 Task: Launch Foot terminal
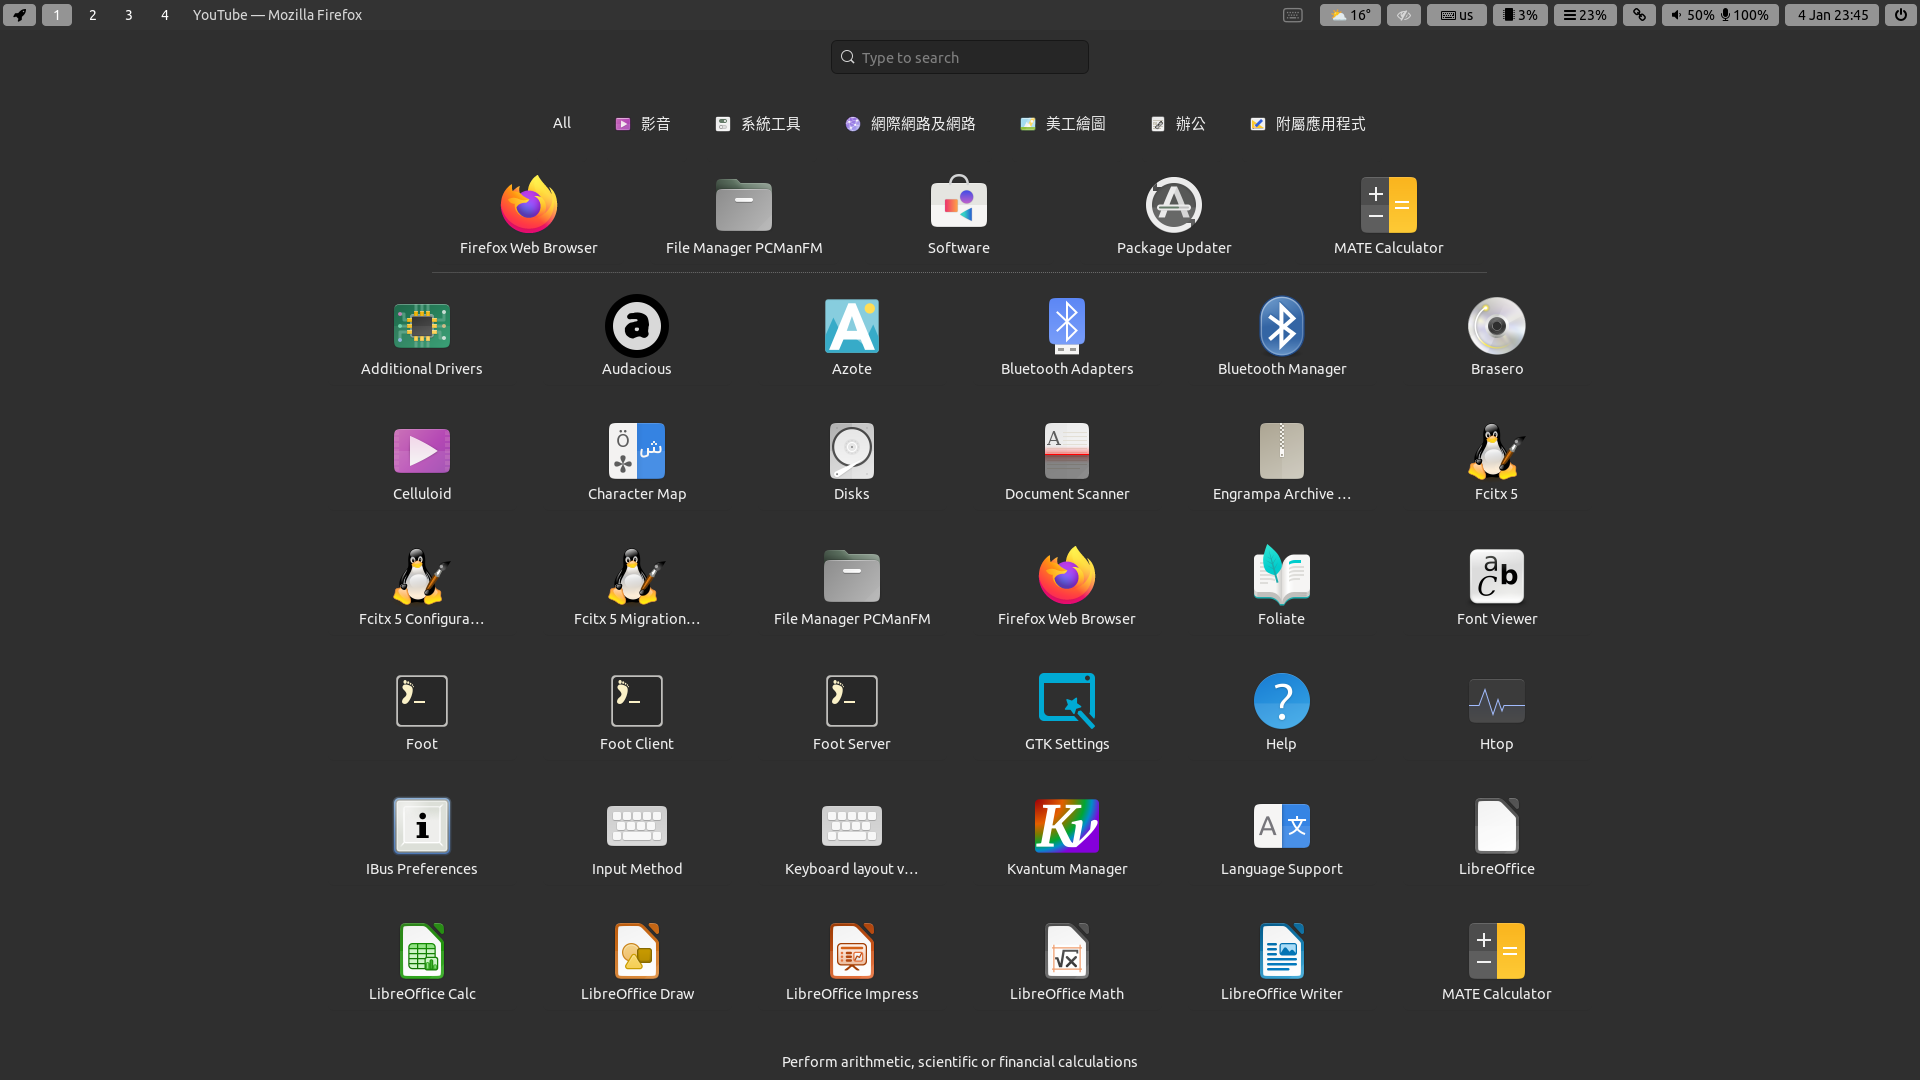click(x=422, y=713)
